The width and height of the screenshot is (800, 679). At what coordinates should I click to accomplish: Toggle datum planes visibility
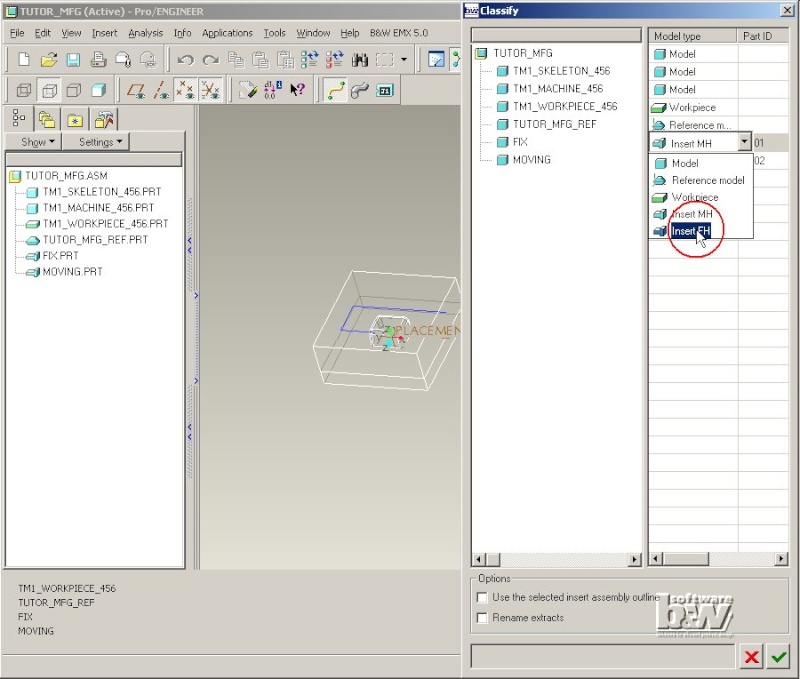pos(136,91)
